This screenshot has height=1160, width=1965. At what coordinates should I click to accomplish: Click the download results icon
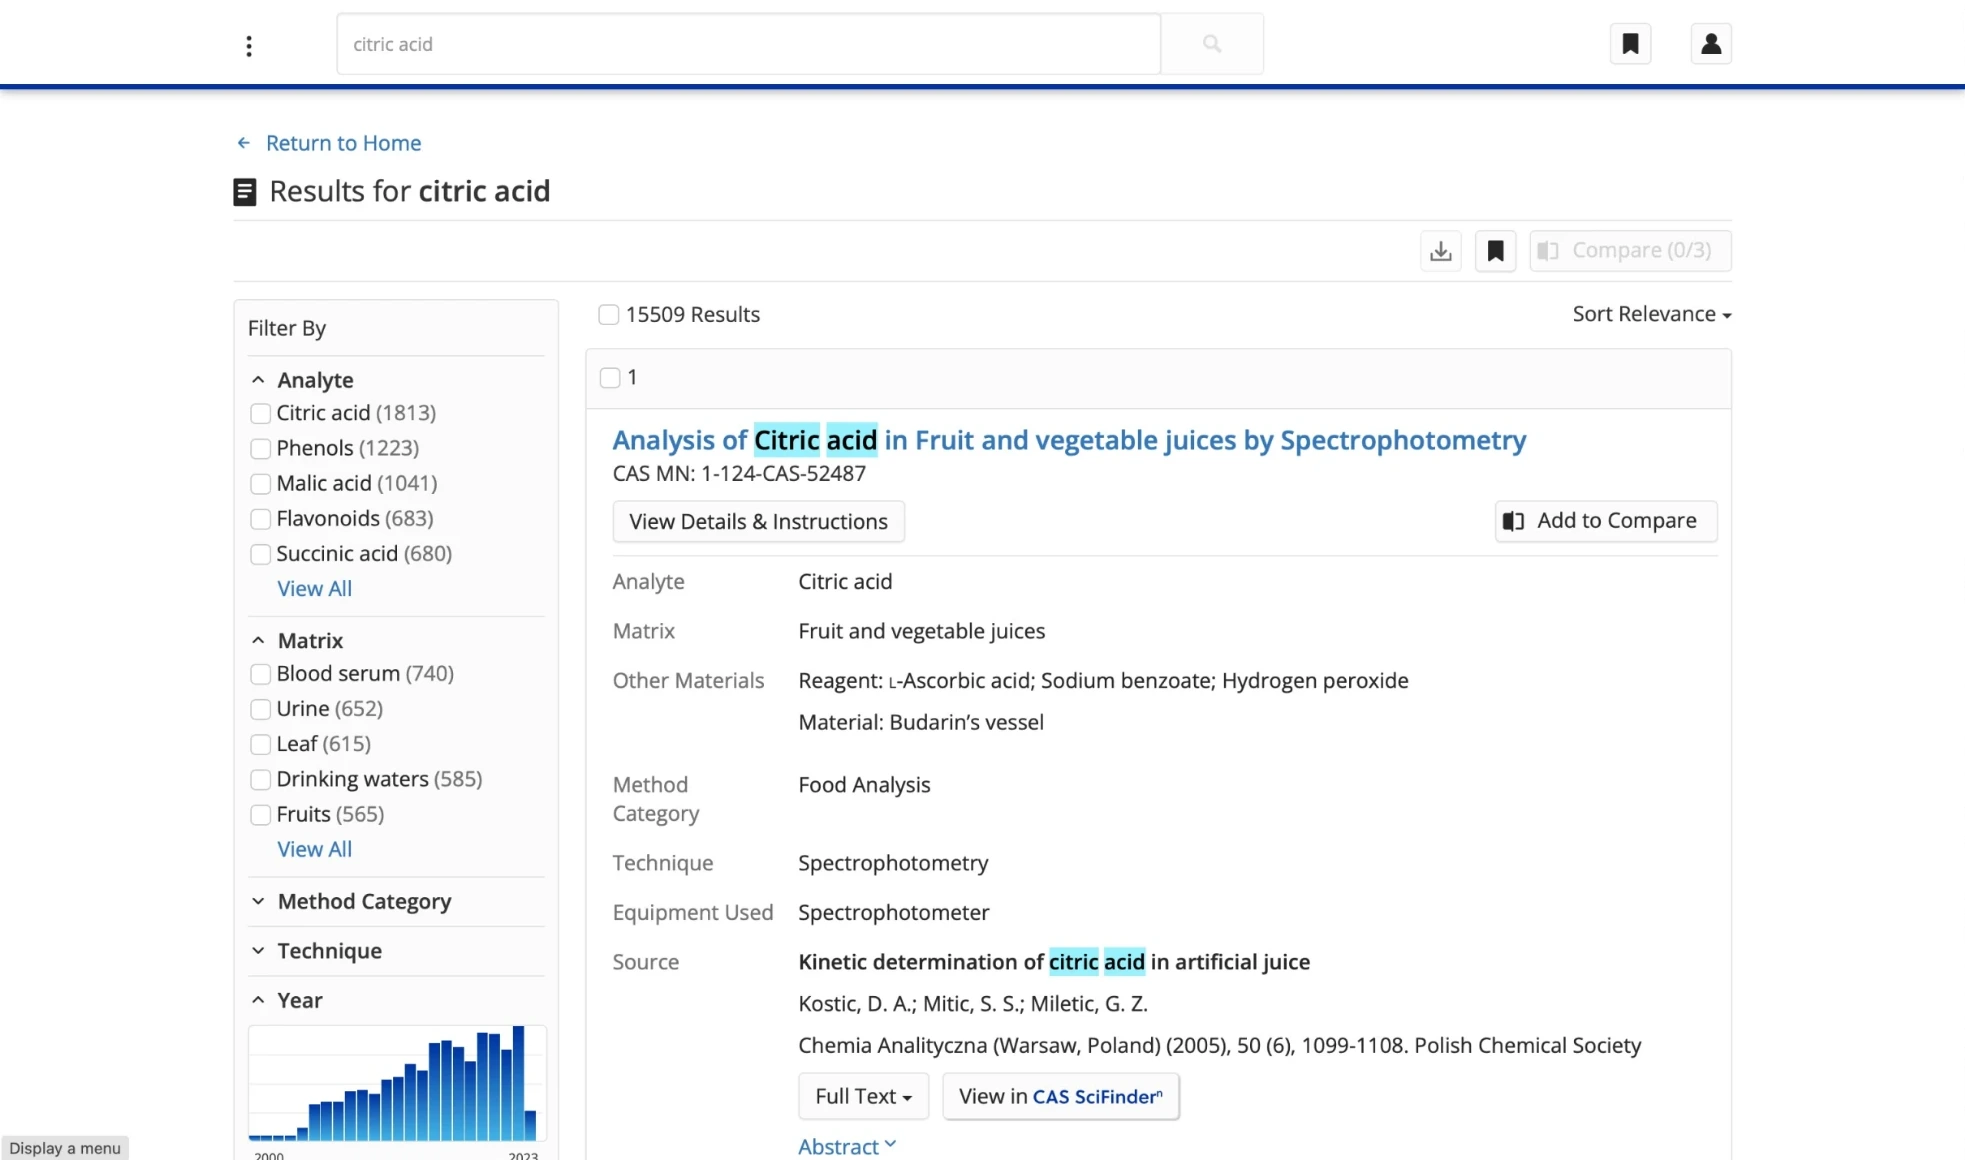click(x=1441, y=251)
